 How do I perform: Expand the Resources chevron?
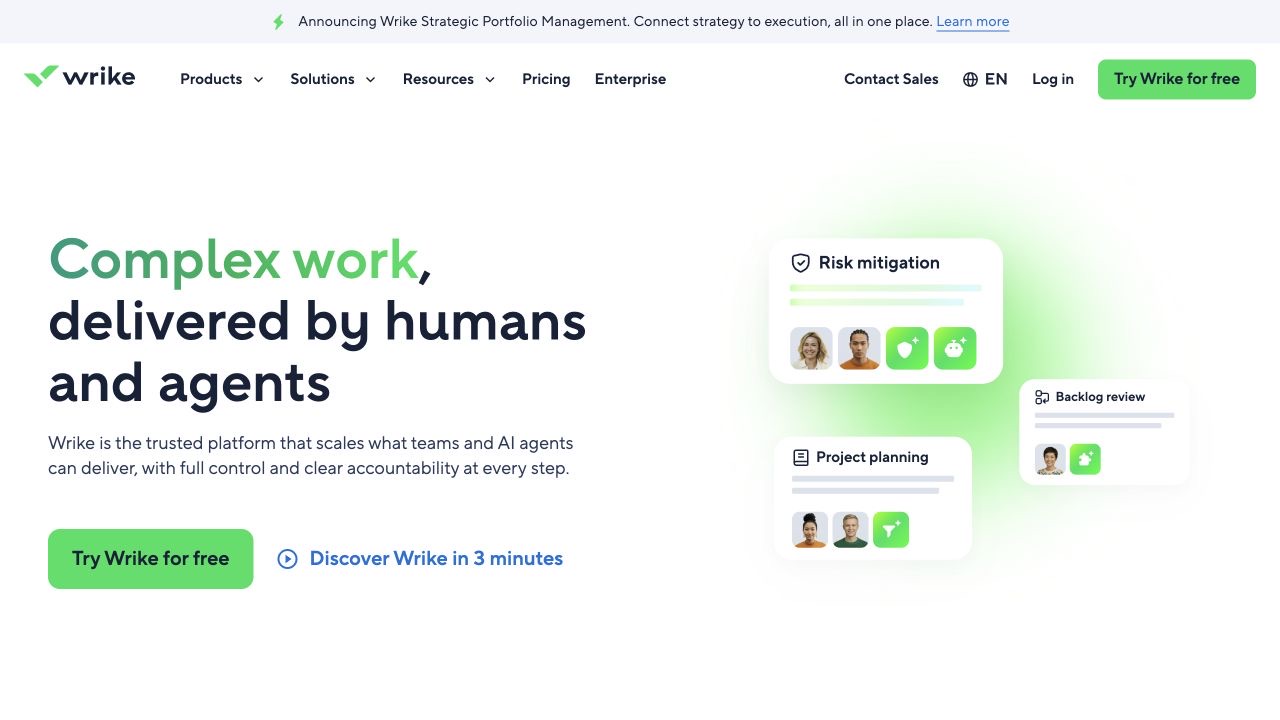[490, 80]
